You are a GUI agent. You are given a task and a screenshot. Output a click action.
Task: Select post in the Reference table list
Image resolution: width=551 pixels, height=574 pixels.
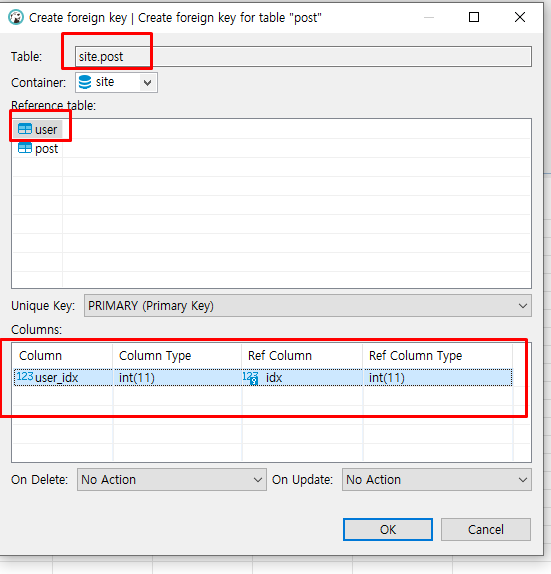pos(38,148)
